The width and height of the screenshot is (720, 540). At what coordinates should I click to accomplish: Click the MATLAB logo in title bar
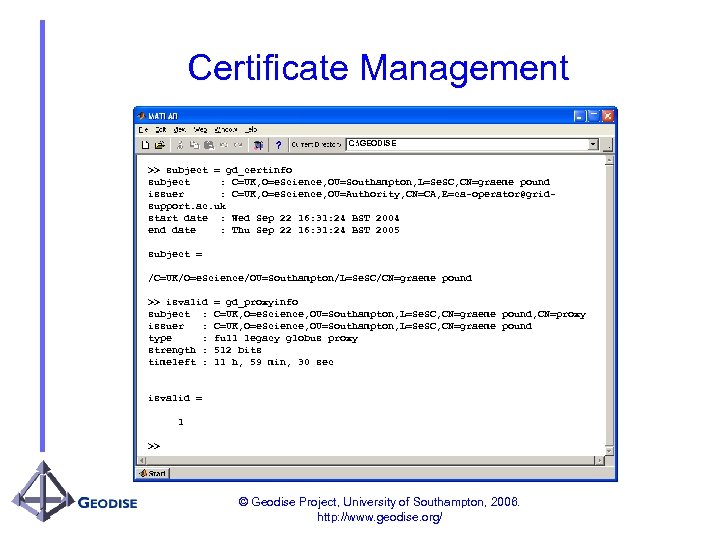pyautogui.click(x=141, y=116)
